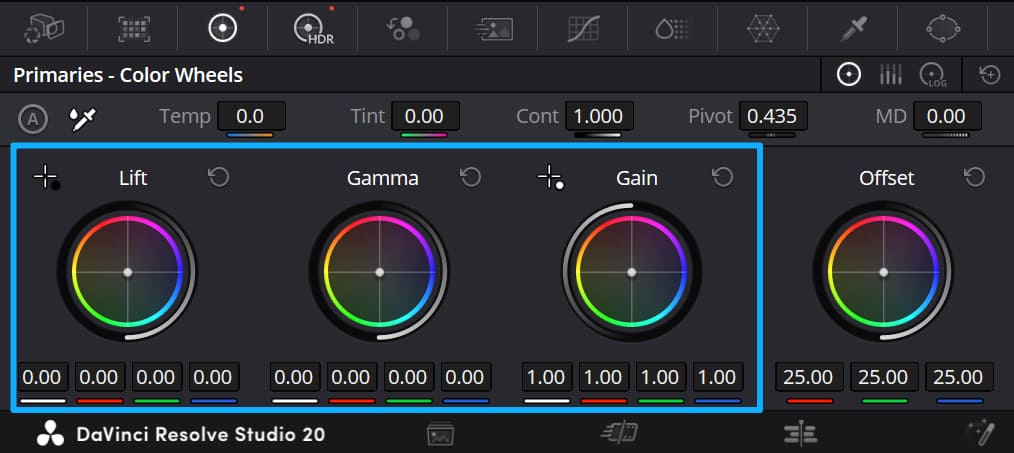Switch primaries to Bars mode
The width and height of the screenshot is (1014, 453).
[890, 75]
